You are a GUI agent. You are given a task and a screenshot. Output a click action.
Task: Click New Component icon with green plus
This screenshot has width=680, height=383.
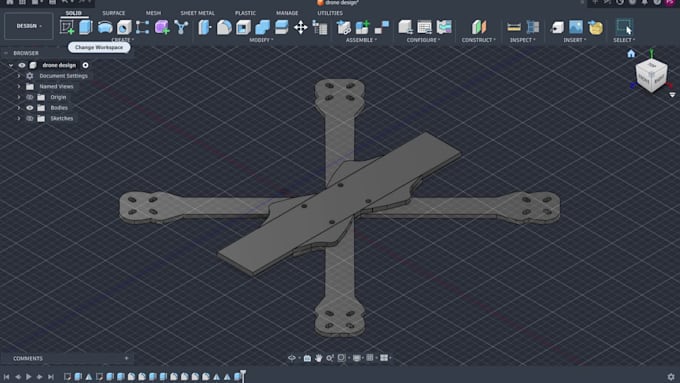[x=363, y=27]
